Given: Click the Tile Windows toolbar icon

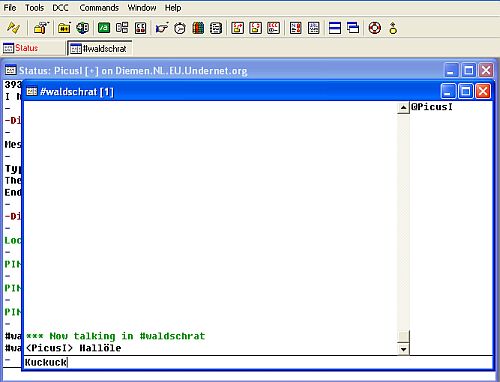Looking at the screenshot, I should click(335, 28).
